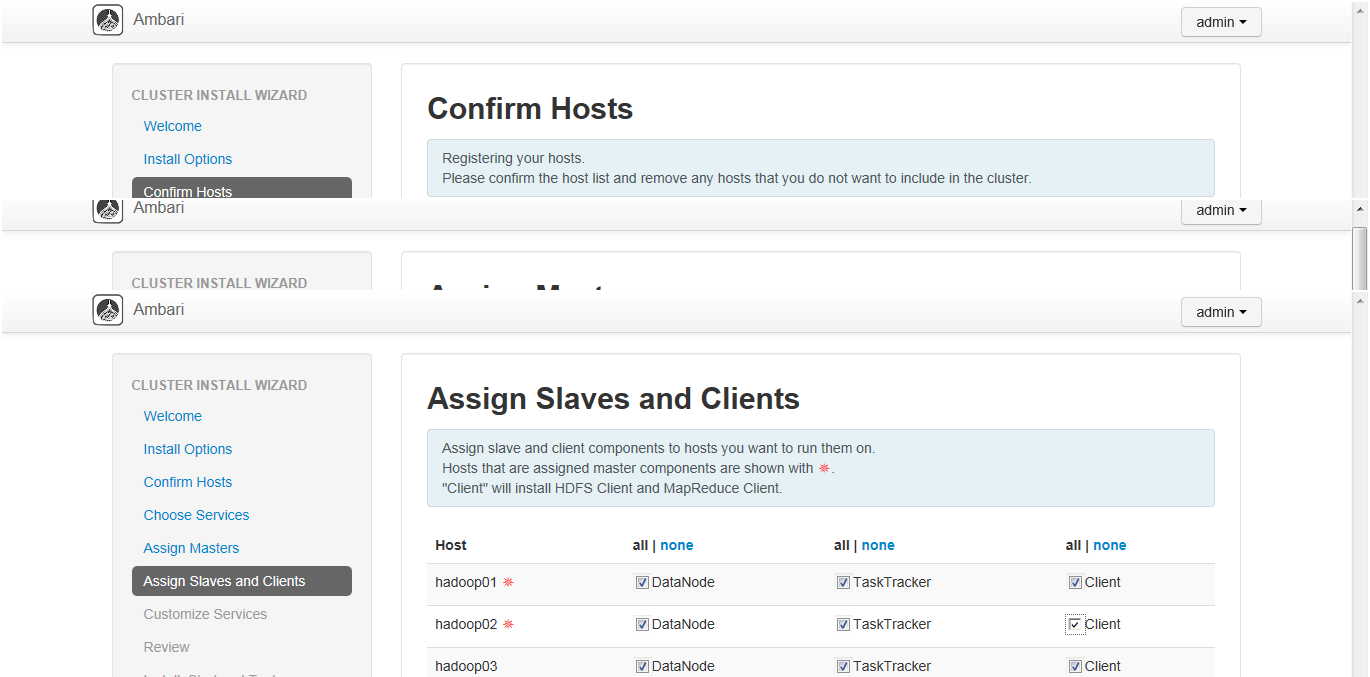
Task: Click red master asterisk beside hadoop02
Action: click(508, 624)
